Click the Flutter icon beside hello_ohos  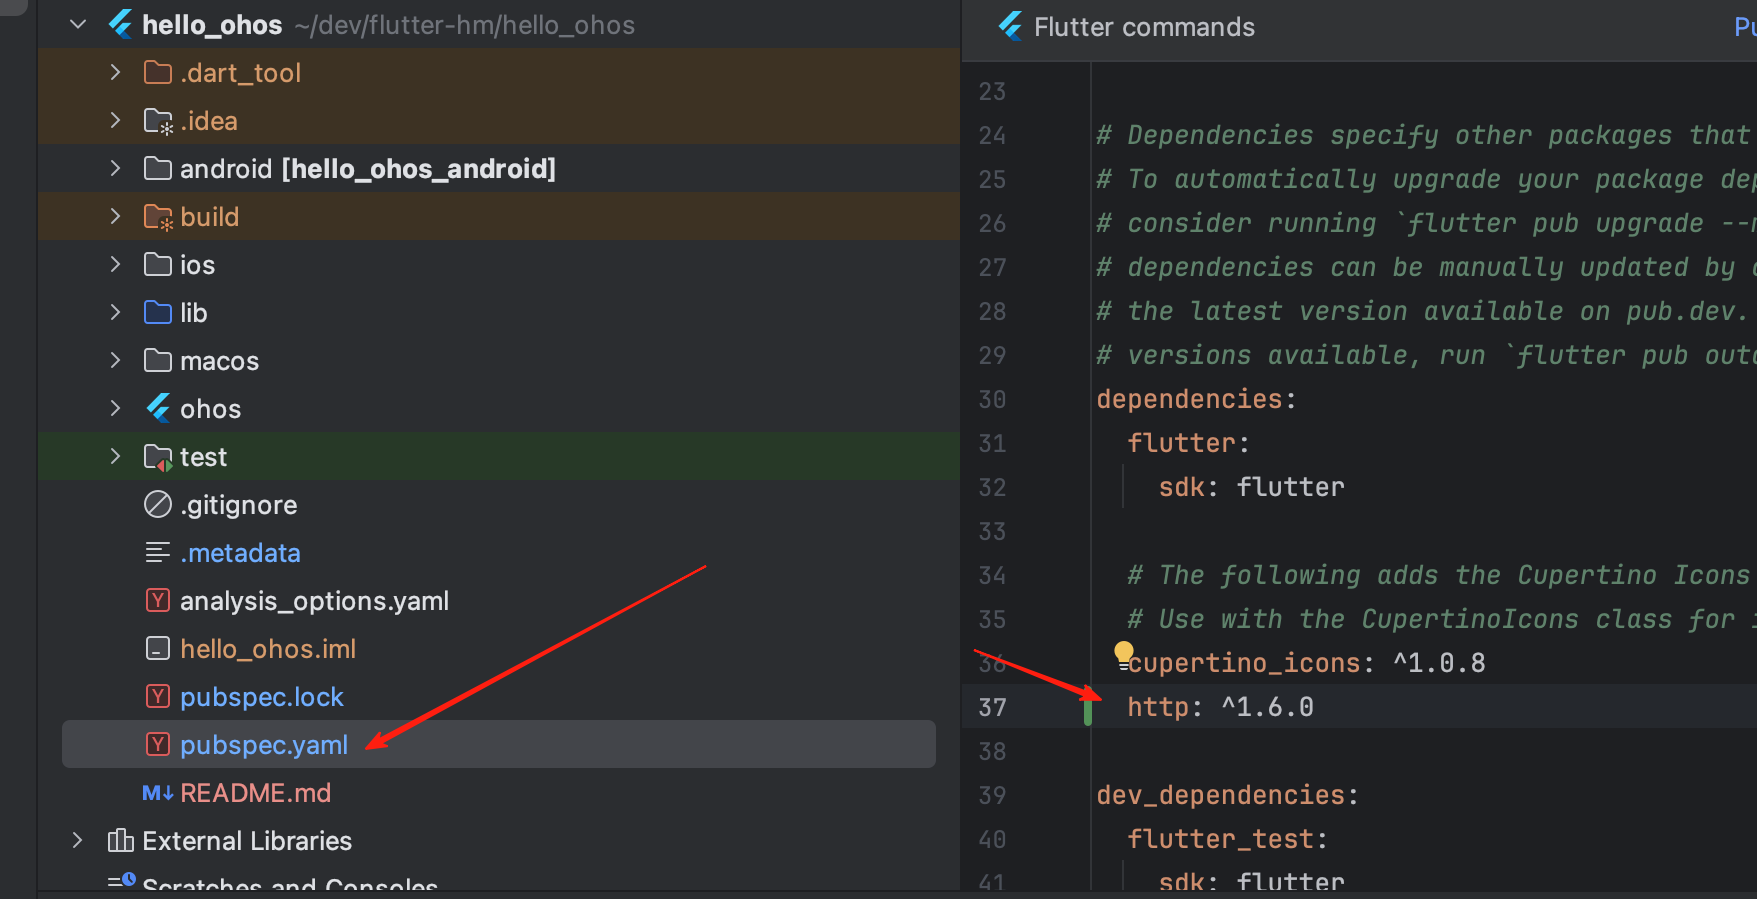[121, 24]
